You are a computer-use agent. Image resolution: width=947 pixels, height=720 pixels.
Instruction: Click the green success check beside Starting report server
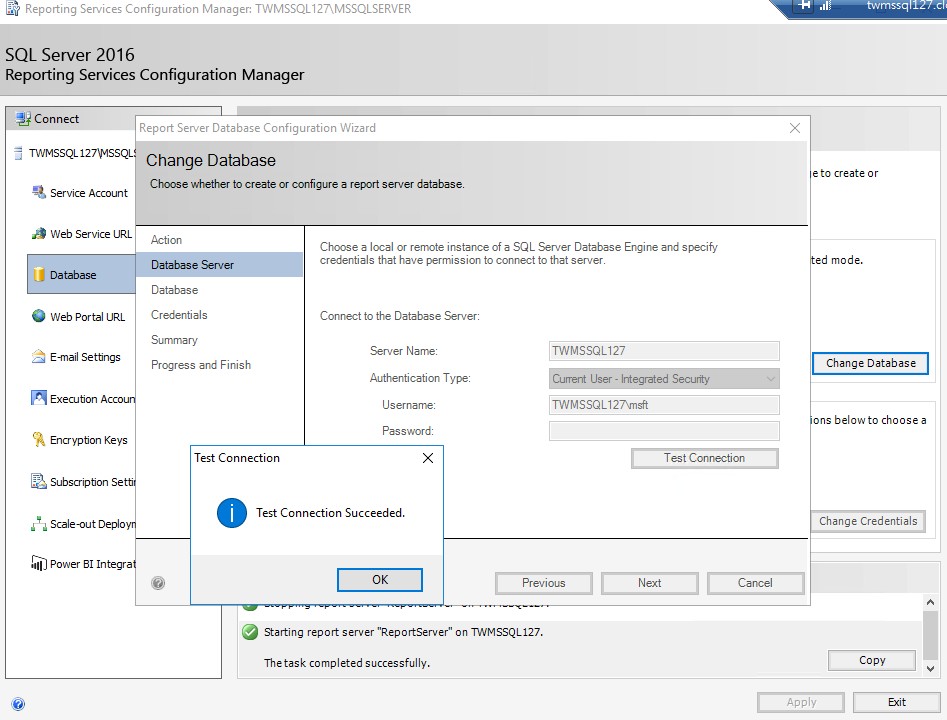tap(250, 632)
